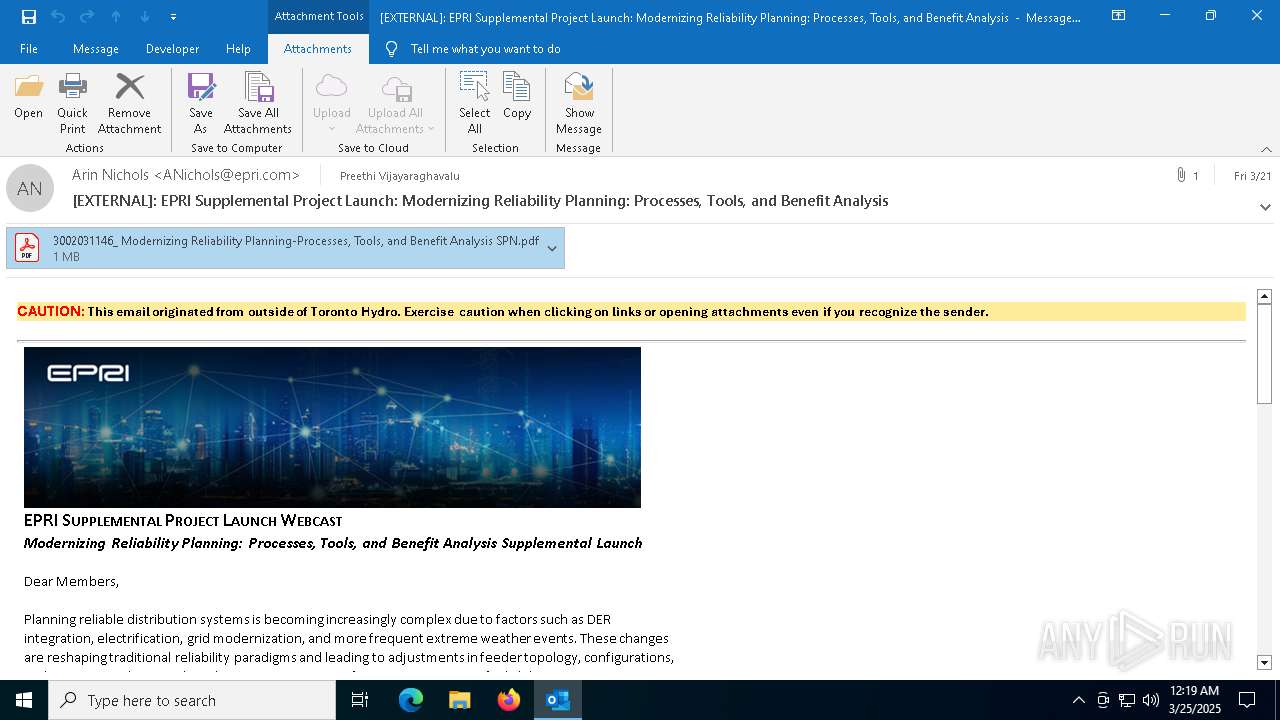Launch Microsoft Edge from taskbar

411,700
